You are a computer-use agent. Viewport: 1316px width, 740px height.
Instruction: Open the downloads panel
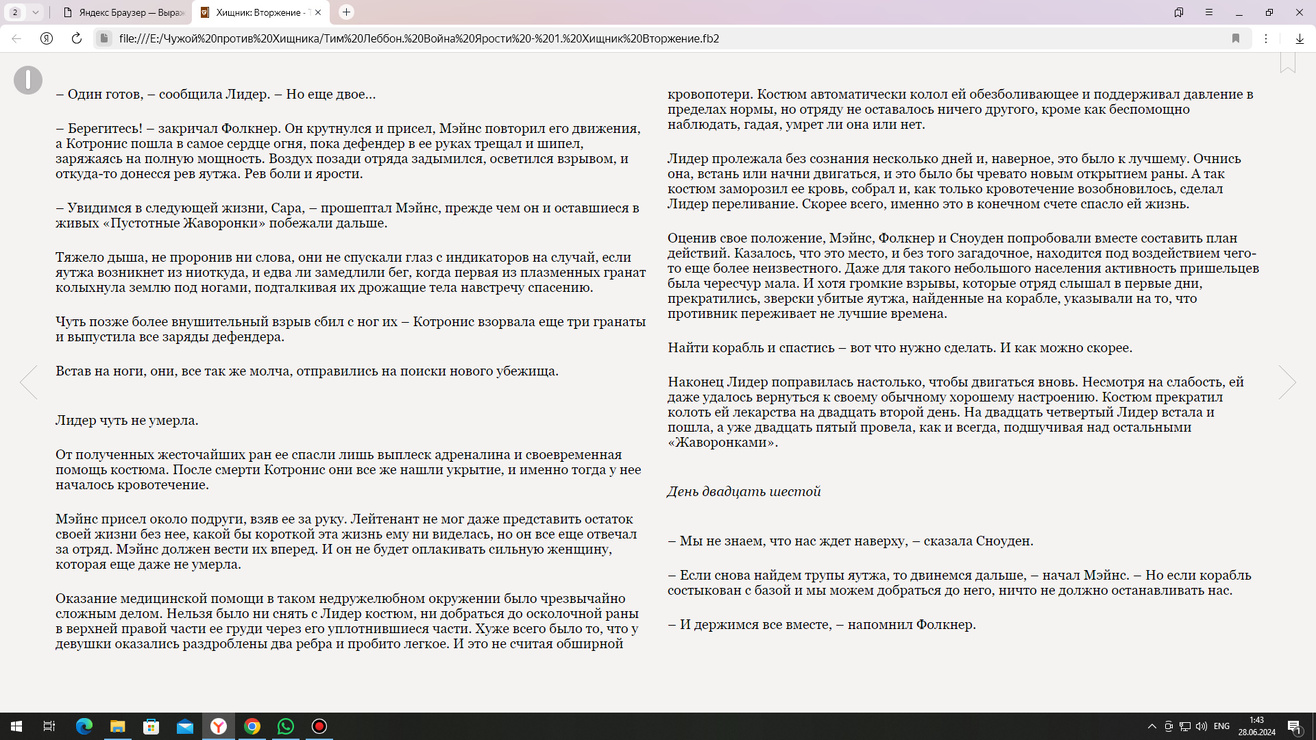pos(1299,38)
